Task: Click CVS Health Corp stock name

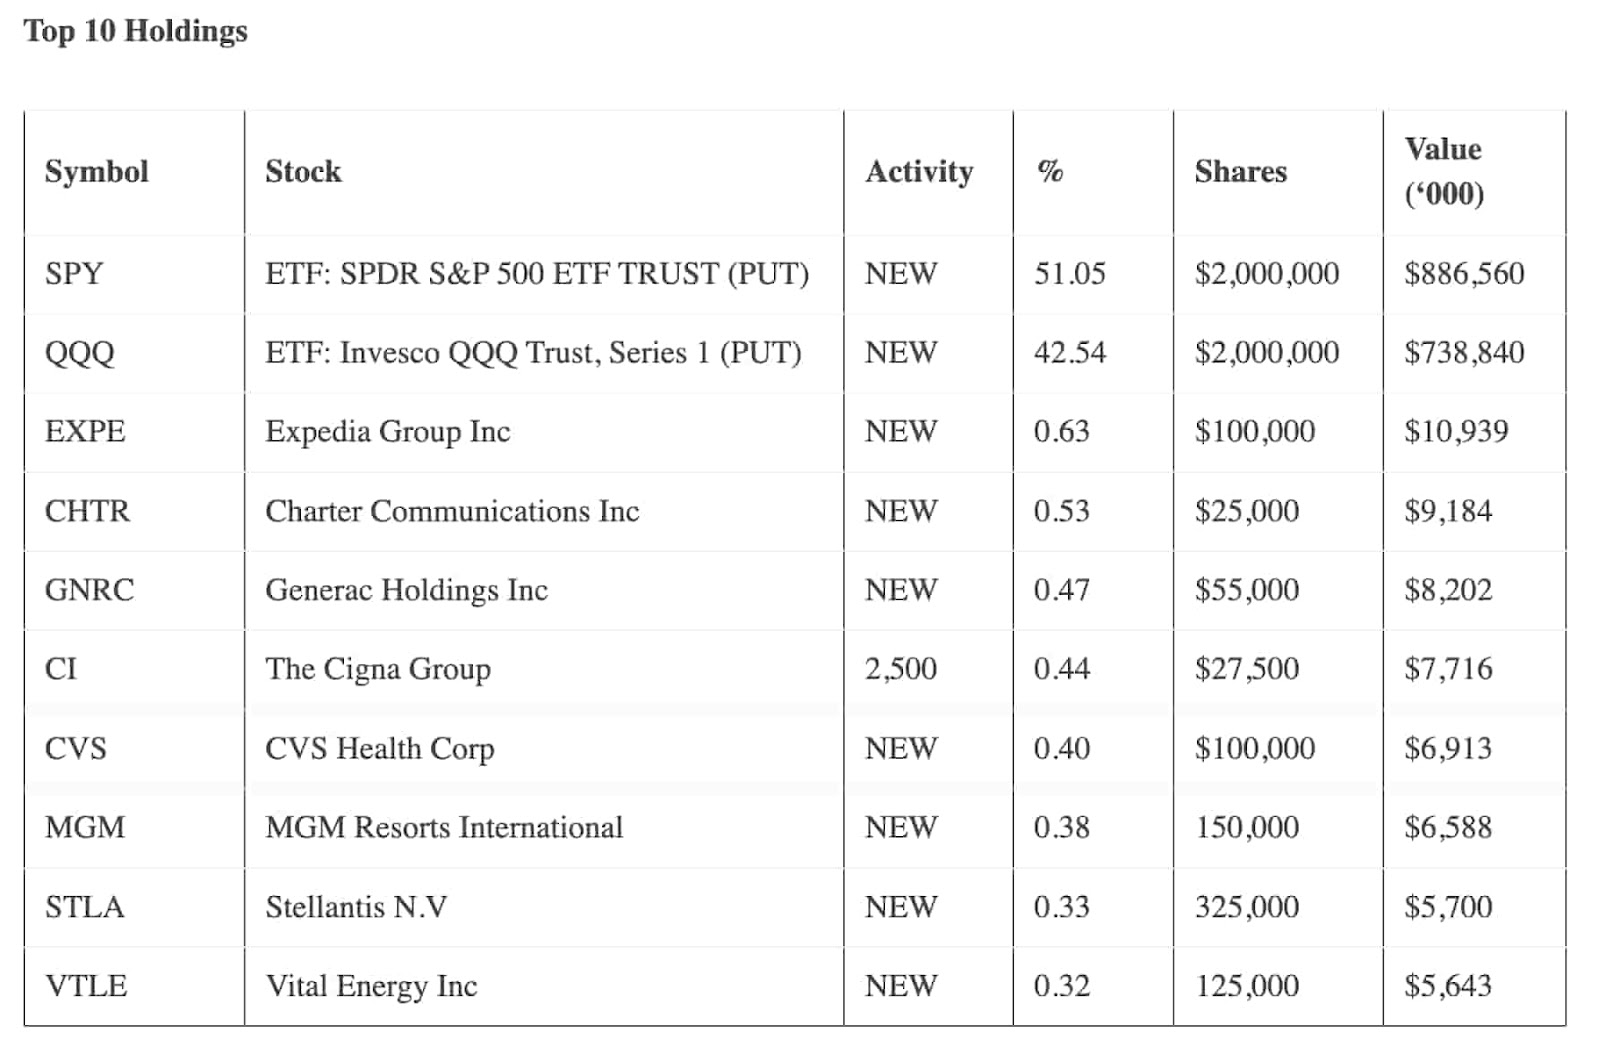Action: tap(380, 748)
